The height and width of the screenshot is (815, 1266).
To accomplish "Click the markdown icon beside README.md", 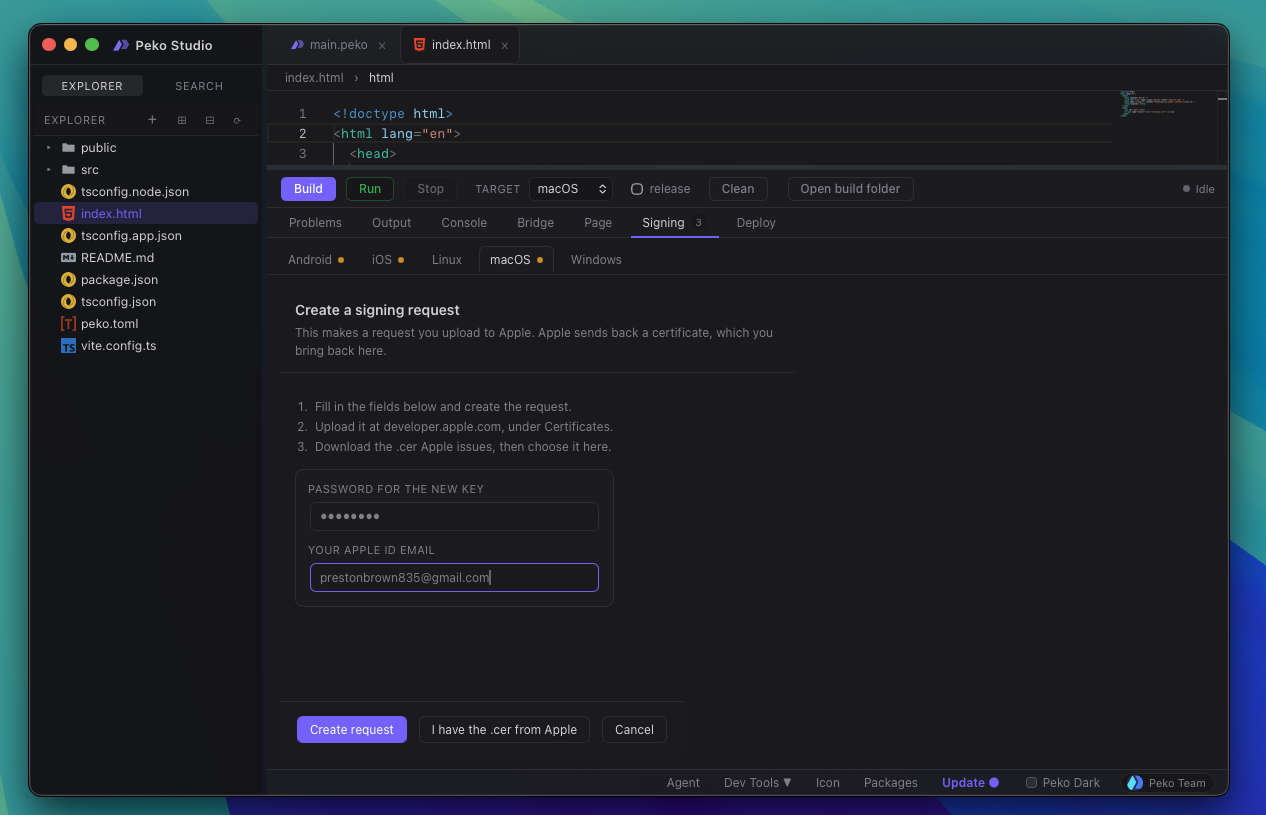I will click(x=68, y=257).
